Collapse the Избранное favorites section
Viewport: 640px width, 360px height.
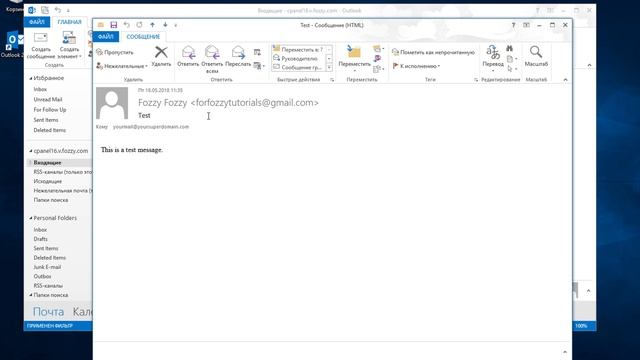tap(31, 78)
